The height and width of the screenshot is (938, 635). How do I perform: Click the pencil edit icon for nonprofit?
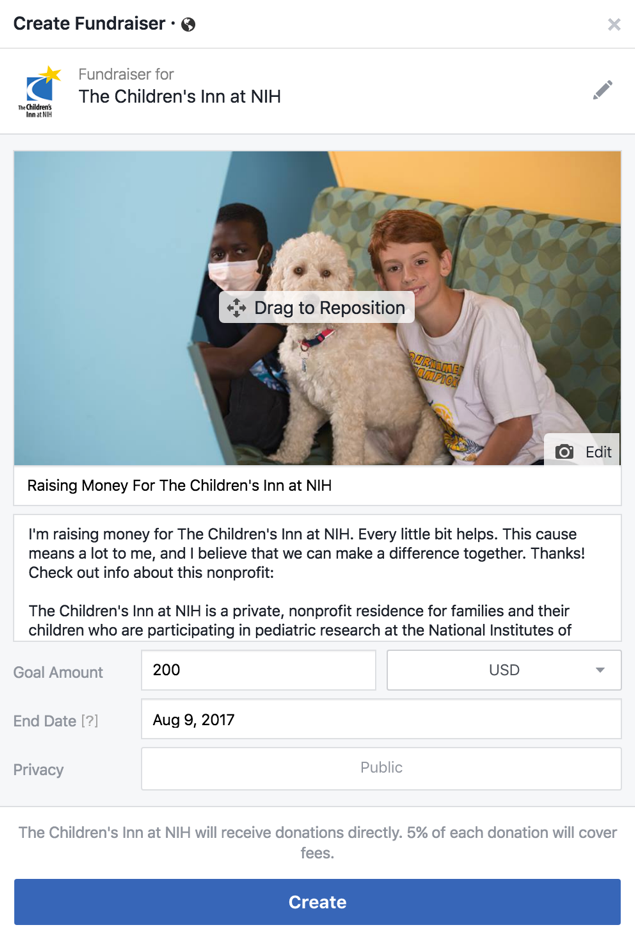point(603,90)
